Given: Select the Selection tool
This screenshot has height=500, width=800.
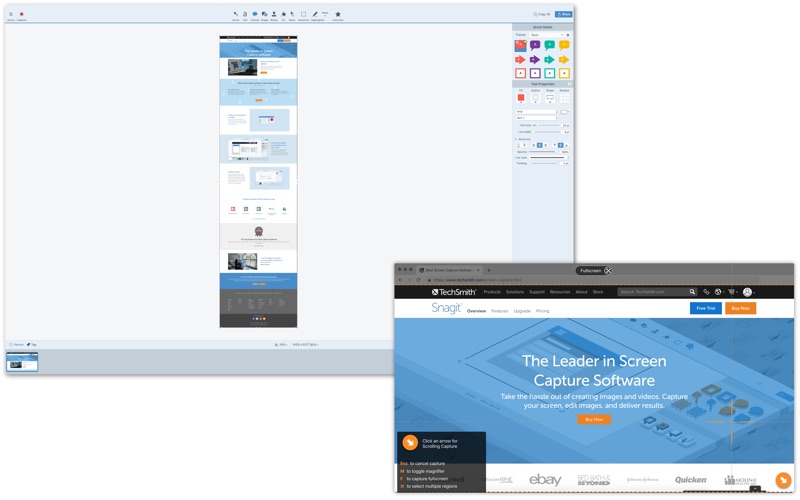Looking at the screenshot, I should 304,14.
